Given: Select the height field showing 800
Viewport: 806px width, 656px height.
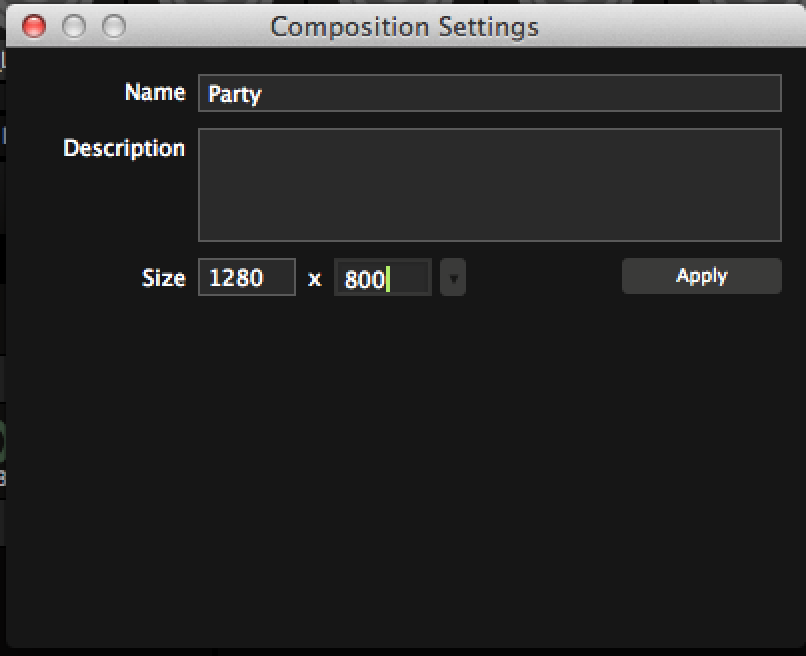Looking at the screenshot, I should coord(382,278).
